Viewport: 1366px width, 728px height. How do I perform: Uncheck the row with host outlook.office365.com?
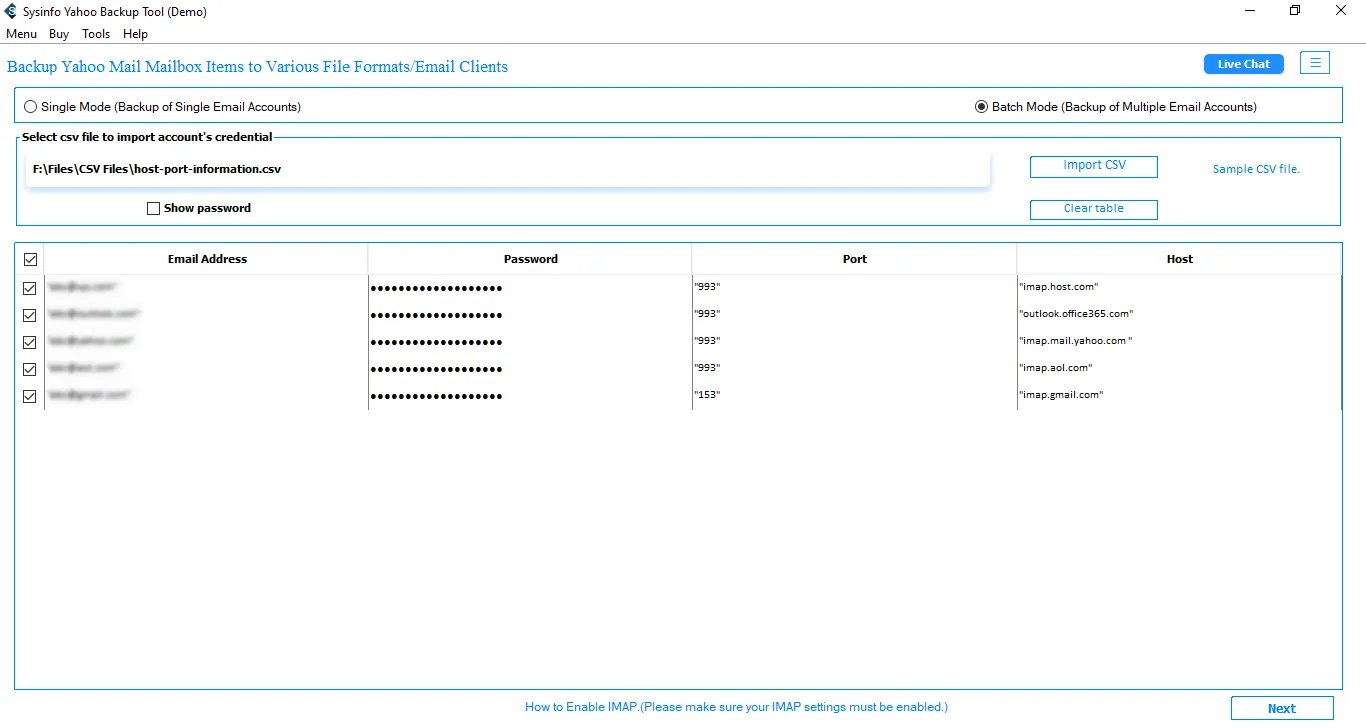[x=30, y=315]
